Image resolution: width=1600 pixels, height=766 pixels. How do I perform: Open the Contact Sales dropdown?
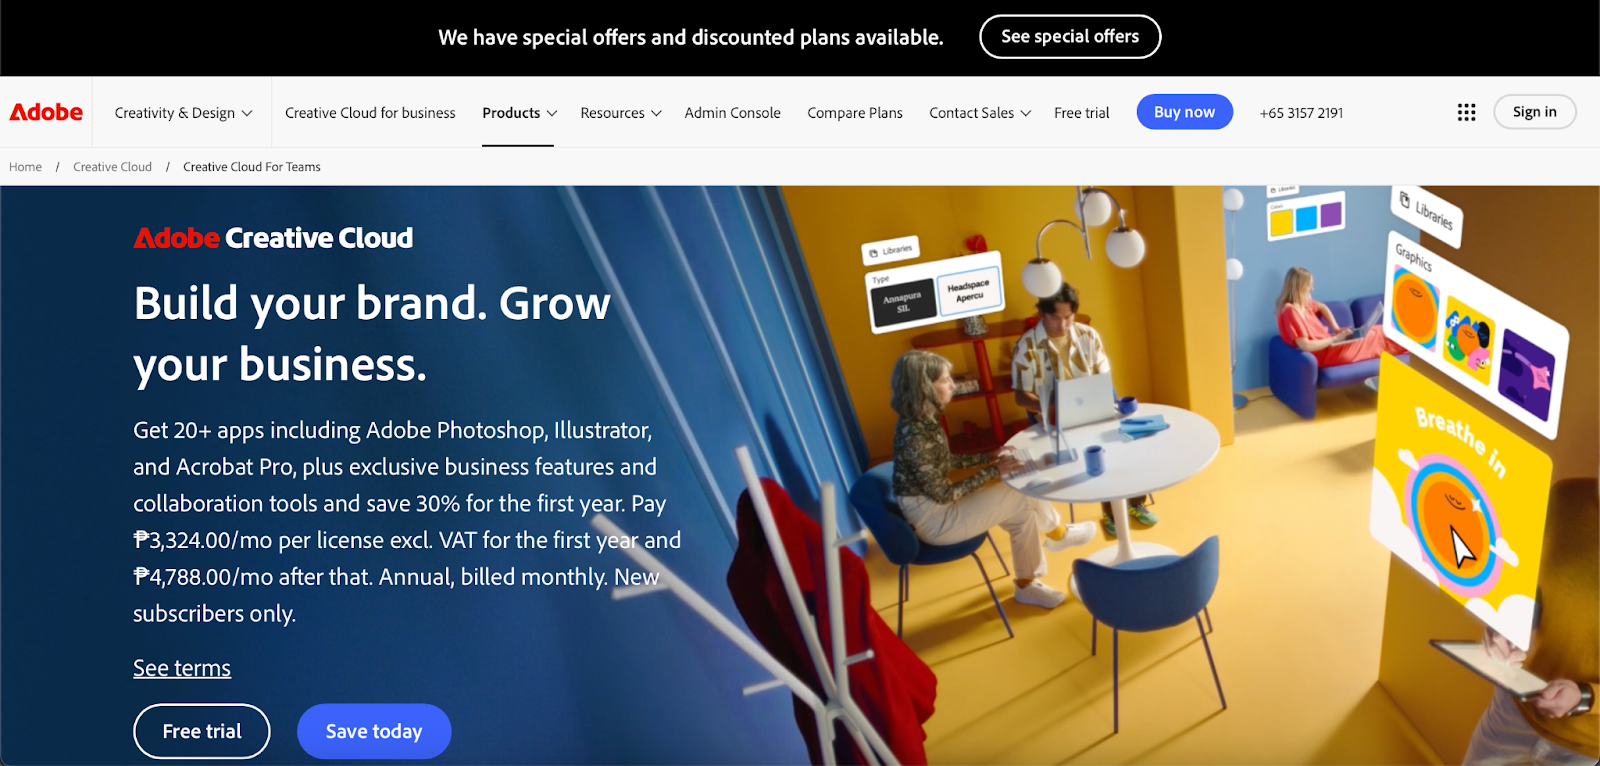(980, 113)
